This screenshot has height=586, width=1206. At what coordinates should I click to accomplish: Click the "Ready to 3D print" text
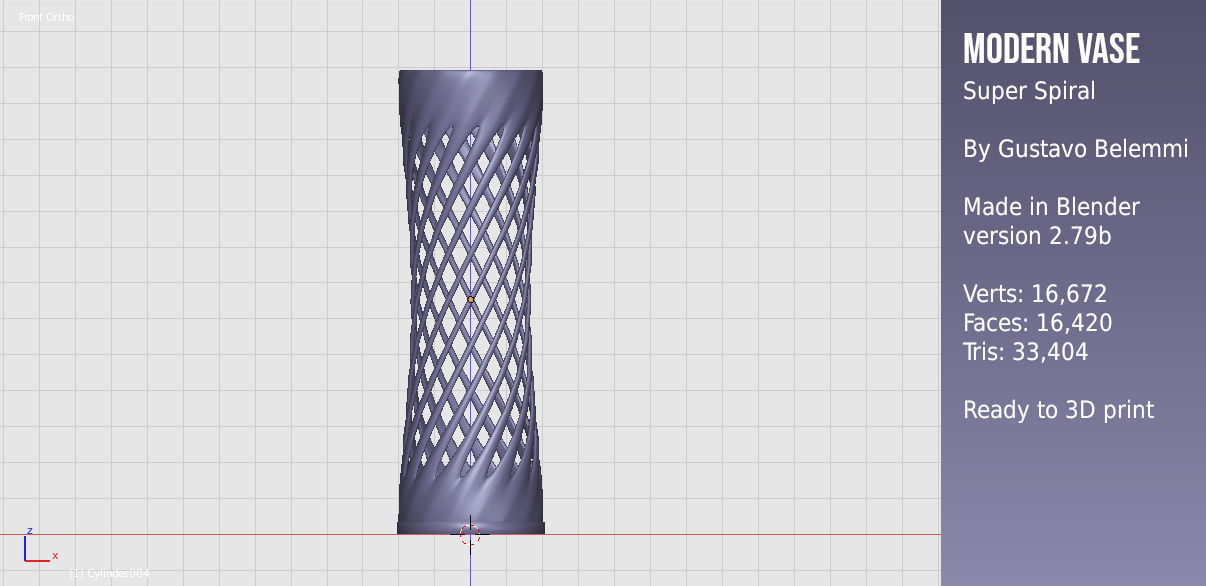tap(1058, 410)
